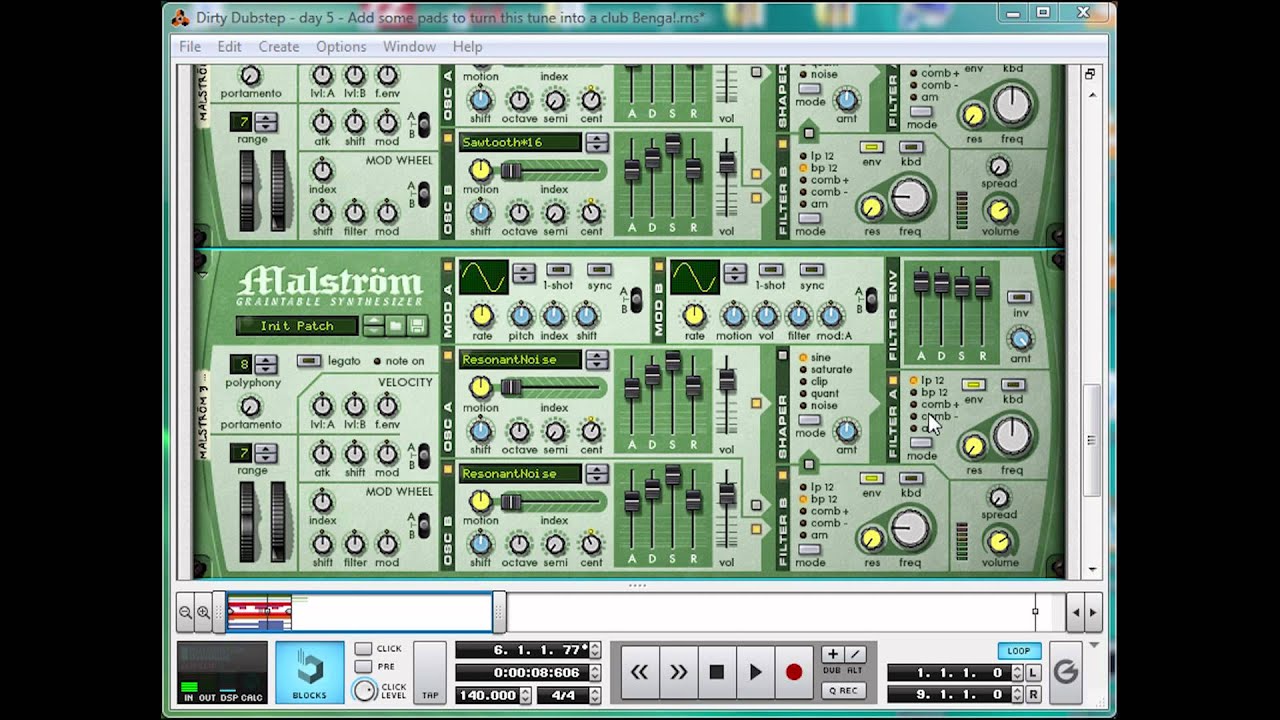Enable the Click metronome checkbox

[363, 649]
